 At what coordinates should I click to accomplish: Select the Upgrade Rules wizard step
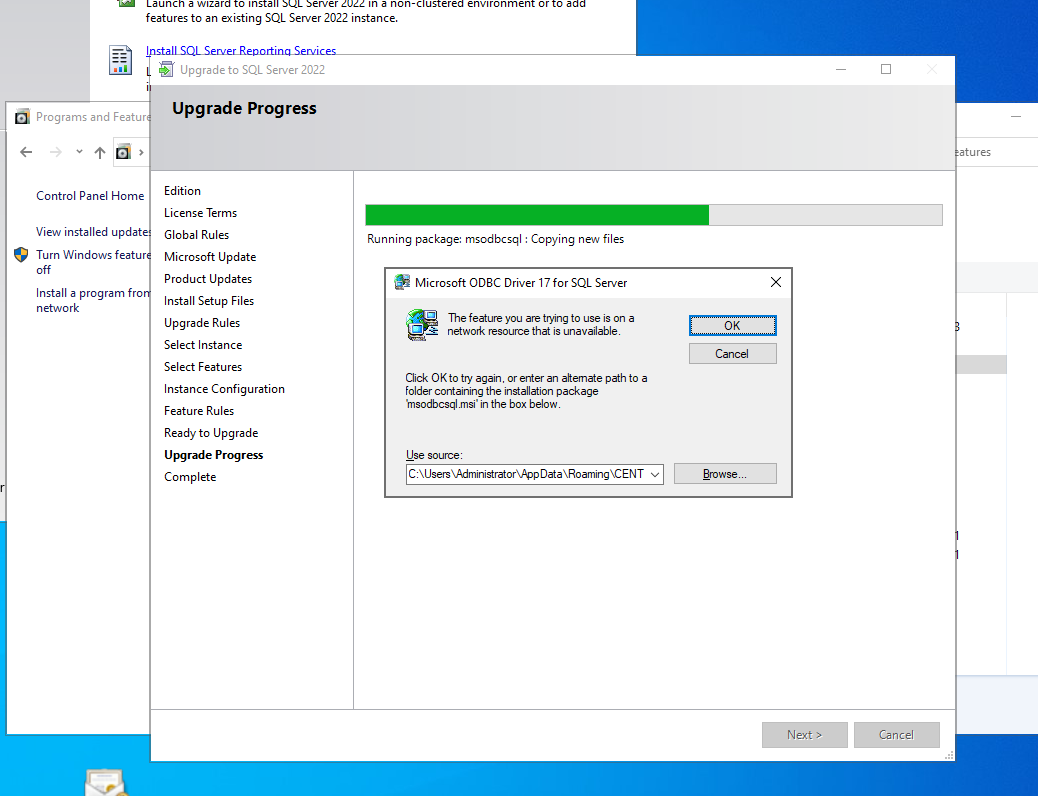[x=202, y=323]
